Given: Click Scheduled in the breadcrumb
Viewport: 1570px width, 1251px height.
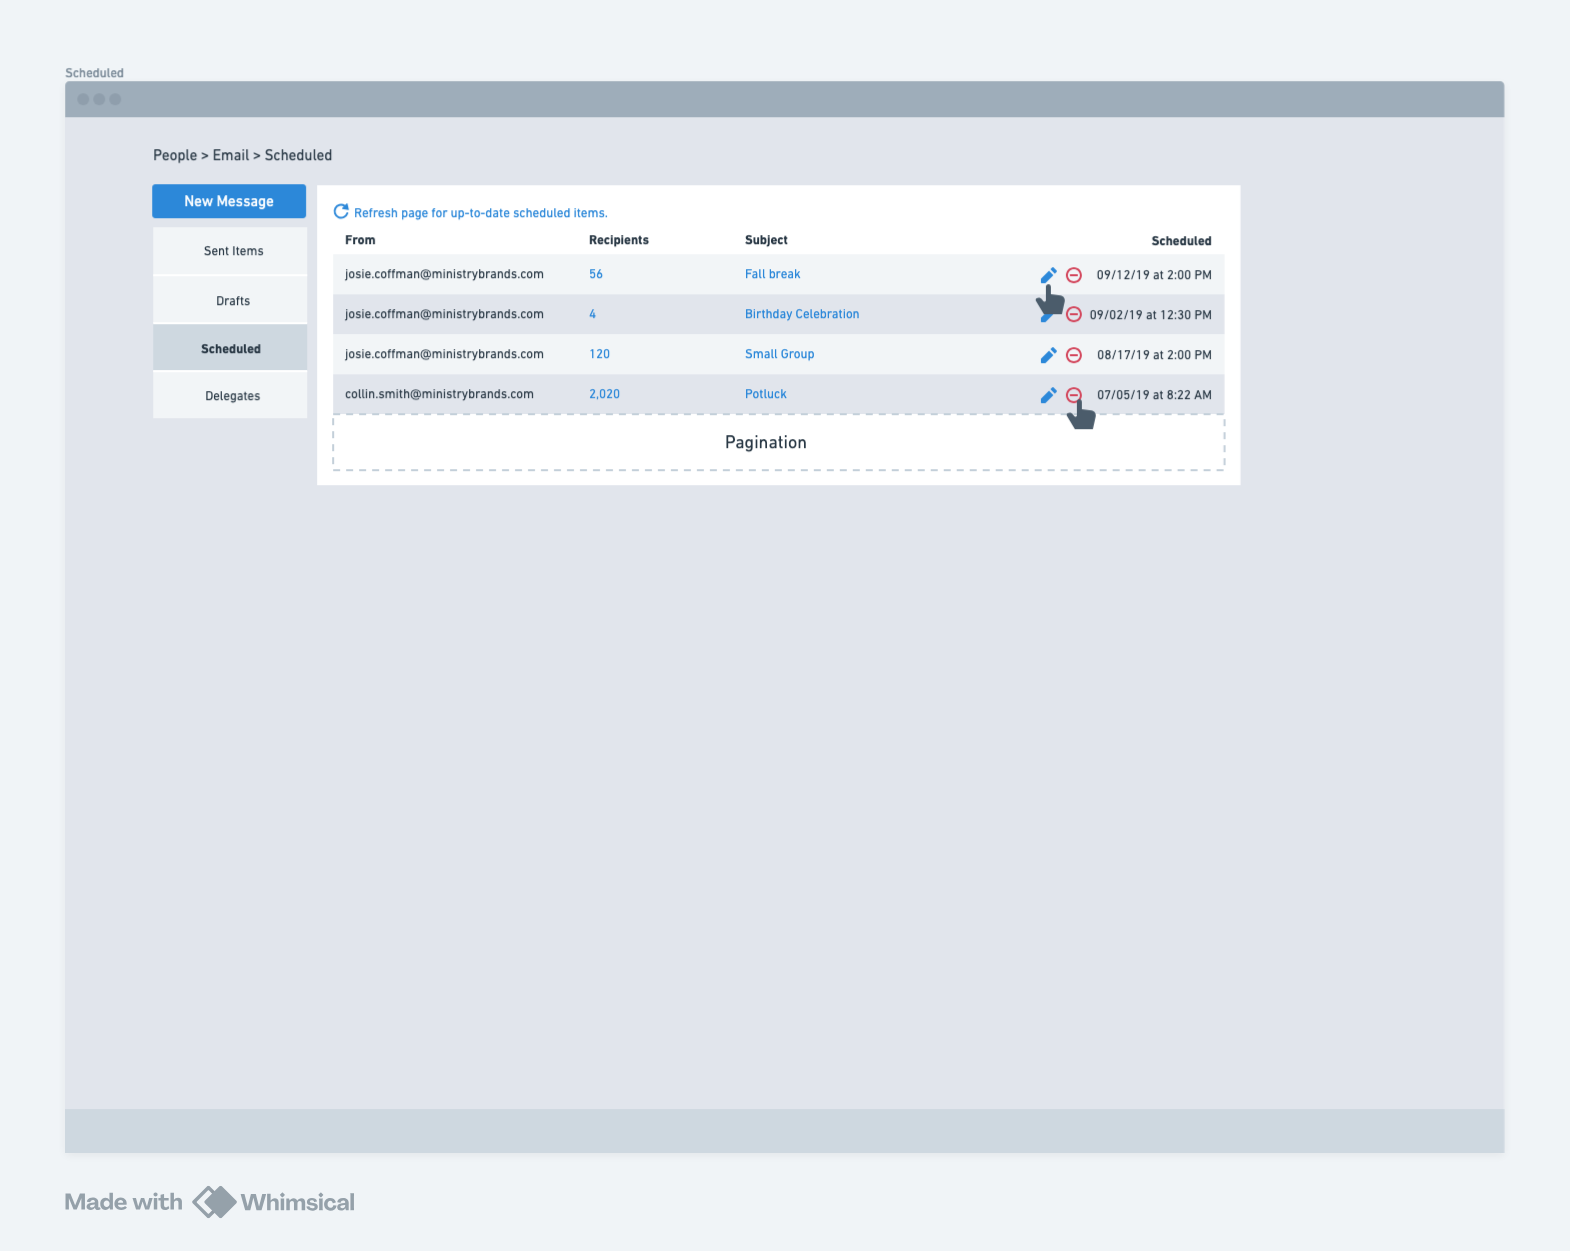Looking at the screenshot, I should [298, 155].
